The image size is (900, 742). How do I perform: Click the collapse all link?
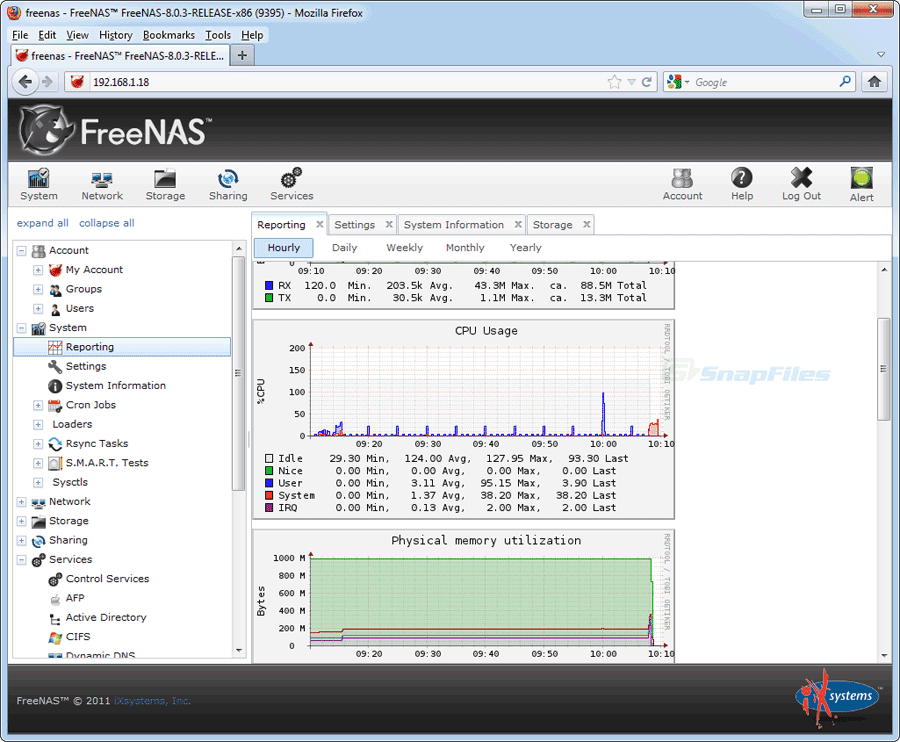tap(107, 223)
